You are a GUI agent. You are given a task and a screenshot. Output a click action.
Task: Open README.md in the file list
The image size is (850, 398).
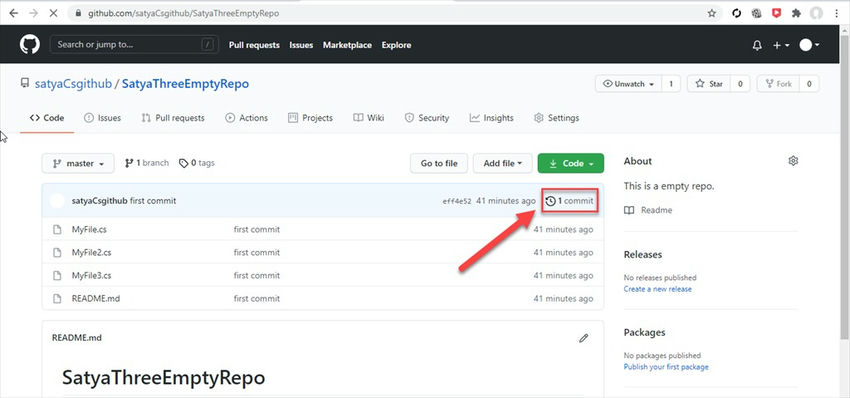(95, 298)
